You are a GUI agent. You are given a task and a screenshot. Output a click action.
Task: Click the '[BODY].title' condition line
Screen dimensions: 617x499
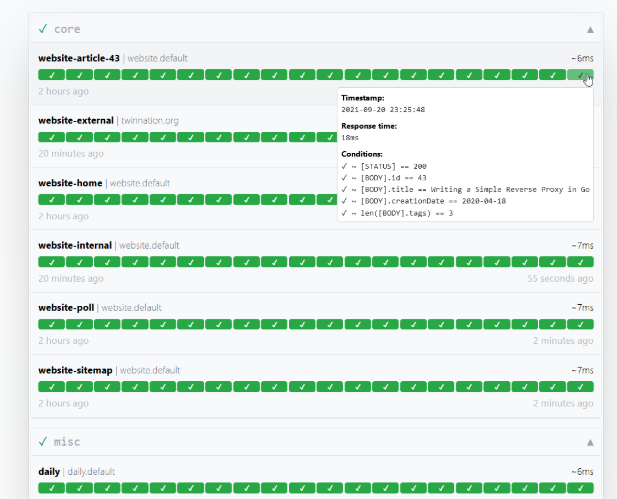tap(466, 189)
